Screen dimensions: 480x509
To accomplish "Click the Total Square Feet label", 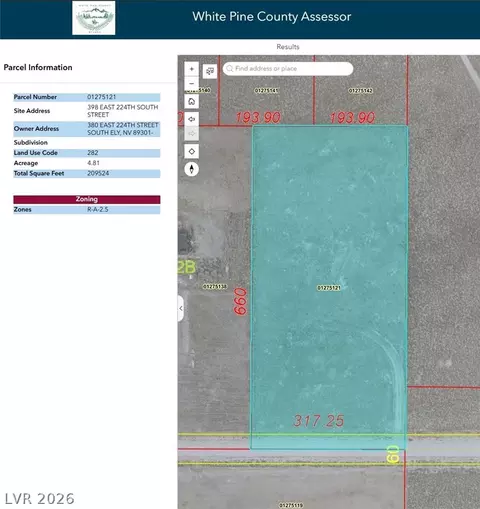I will [39, 173].
